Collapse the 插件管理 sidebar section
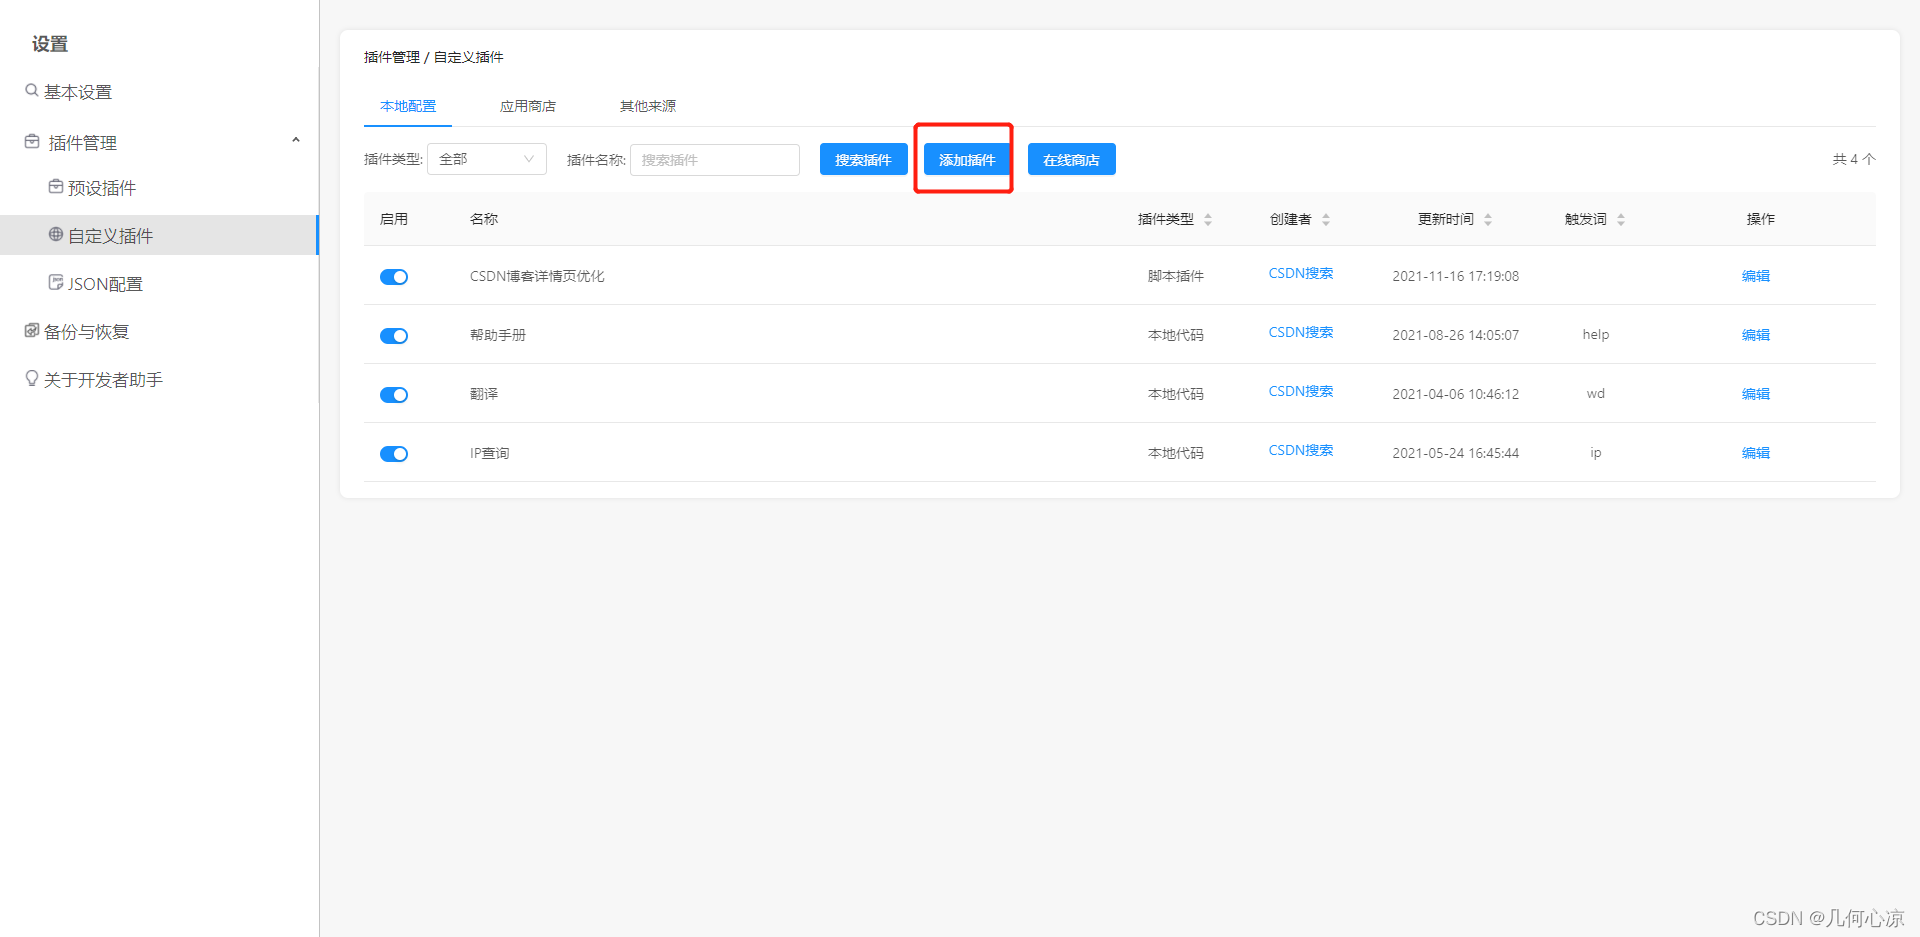1920x937 pixels. [296, 141]
